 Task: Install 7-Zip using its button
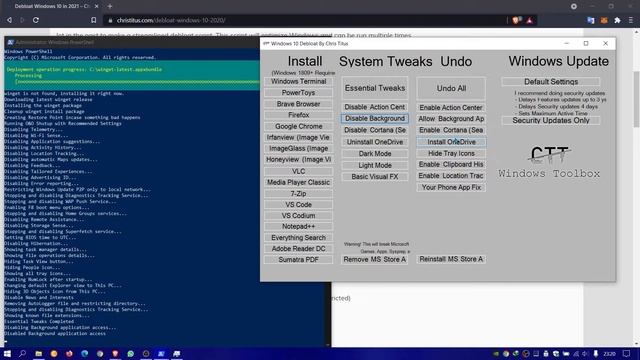point(298,193)
